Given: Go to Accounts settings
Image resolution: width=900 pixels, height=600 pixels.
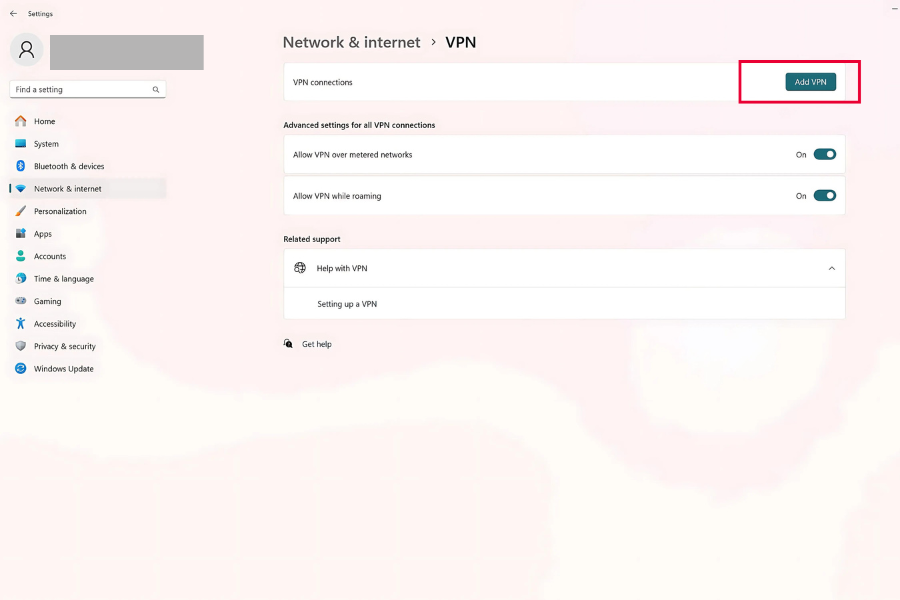Looking at the screenshot, I should point(50,256).
